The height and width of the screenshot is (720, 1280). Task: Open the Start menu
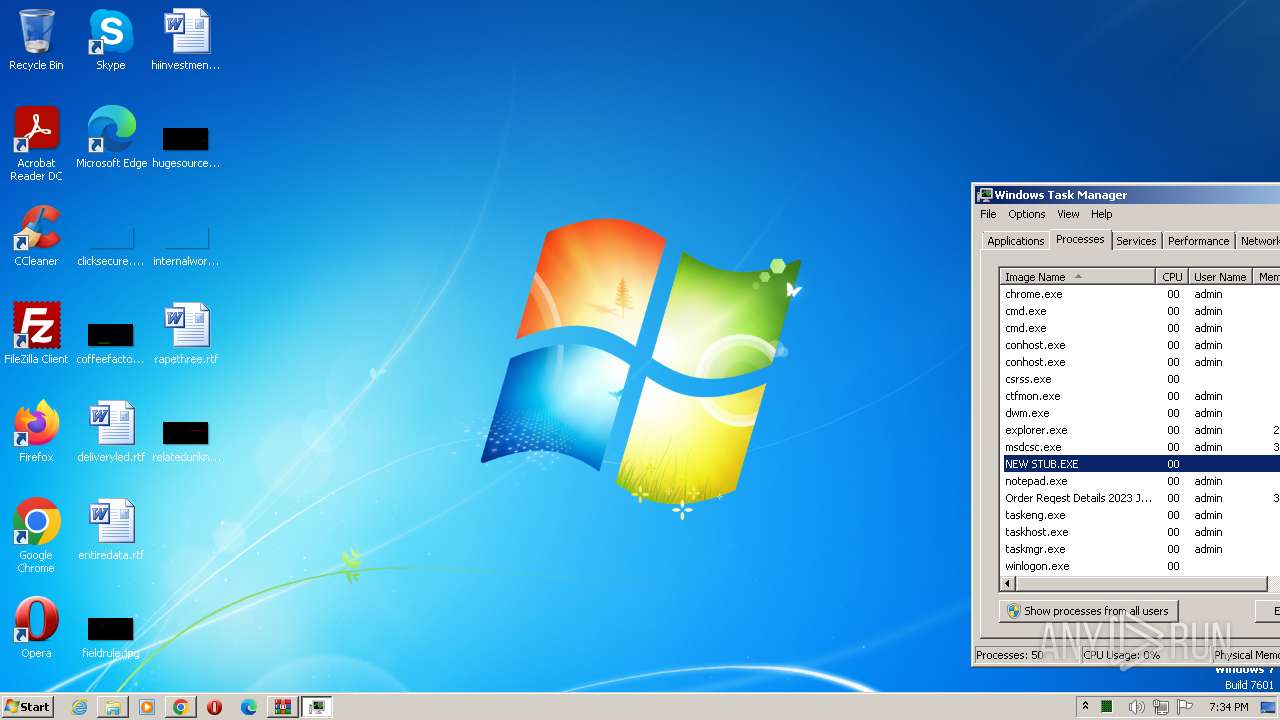click(x=28, y=707)
